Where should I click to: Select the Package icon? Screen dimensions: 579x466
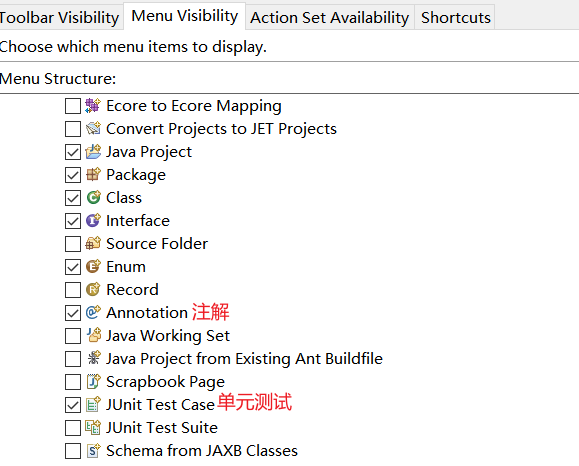click(93, 175)
